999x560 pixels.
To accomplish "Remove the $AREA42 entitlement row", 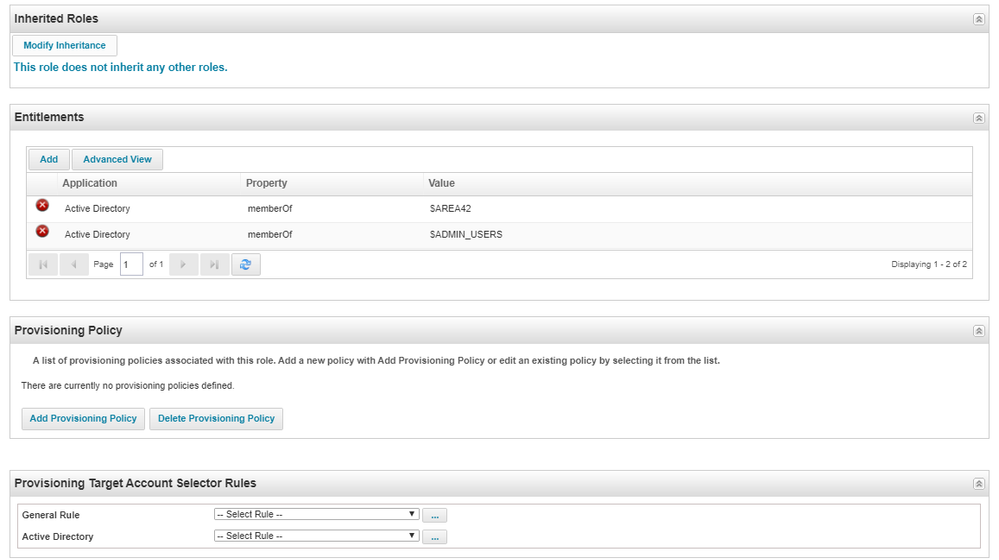I will tap(42, 206).
